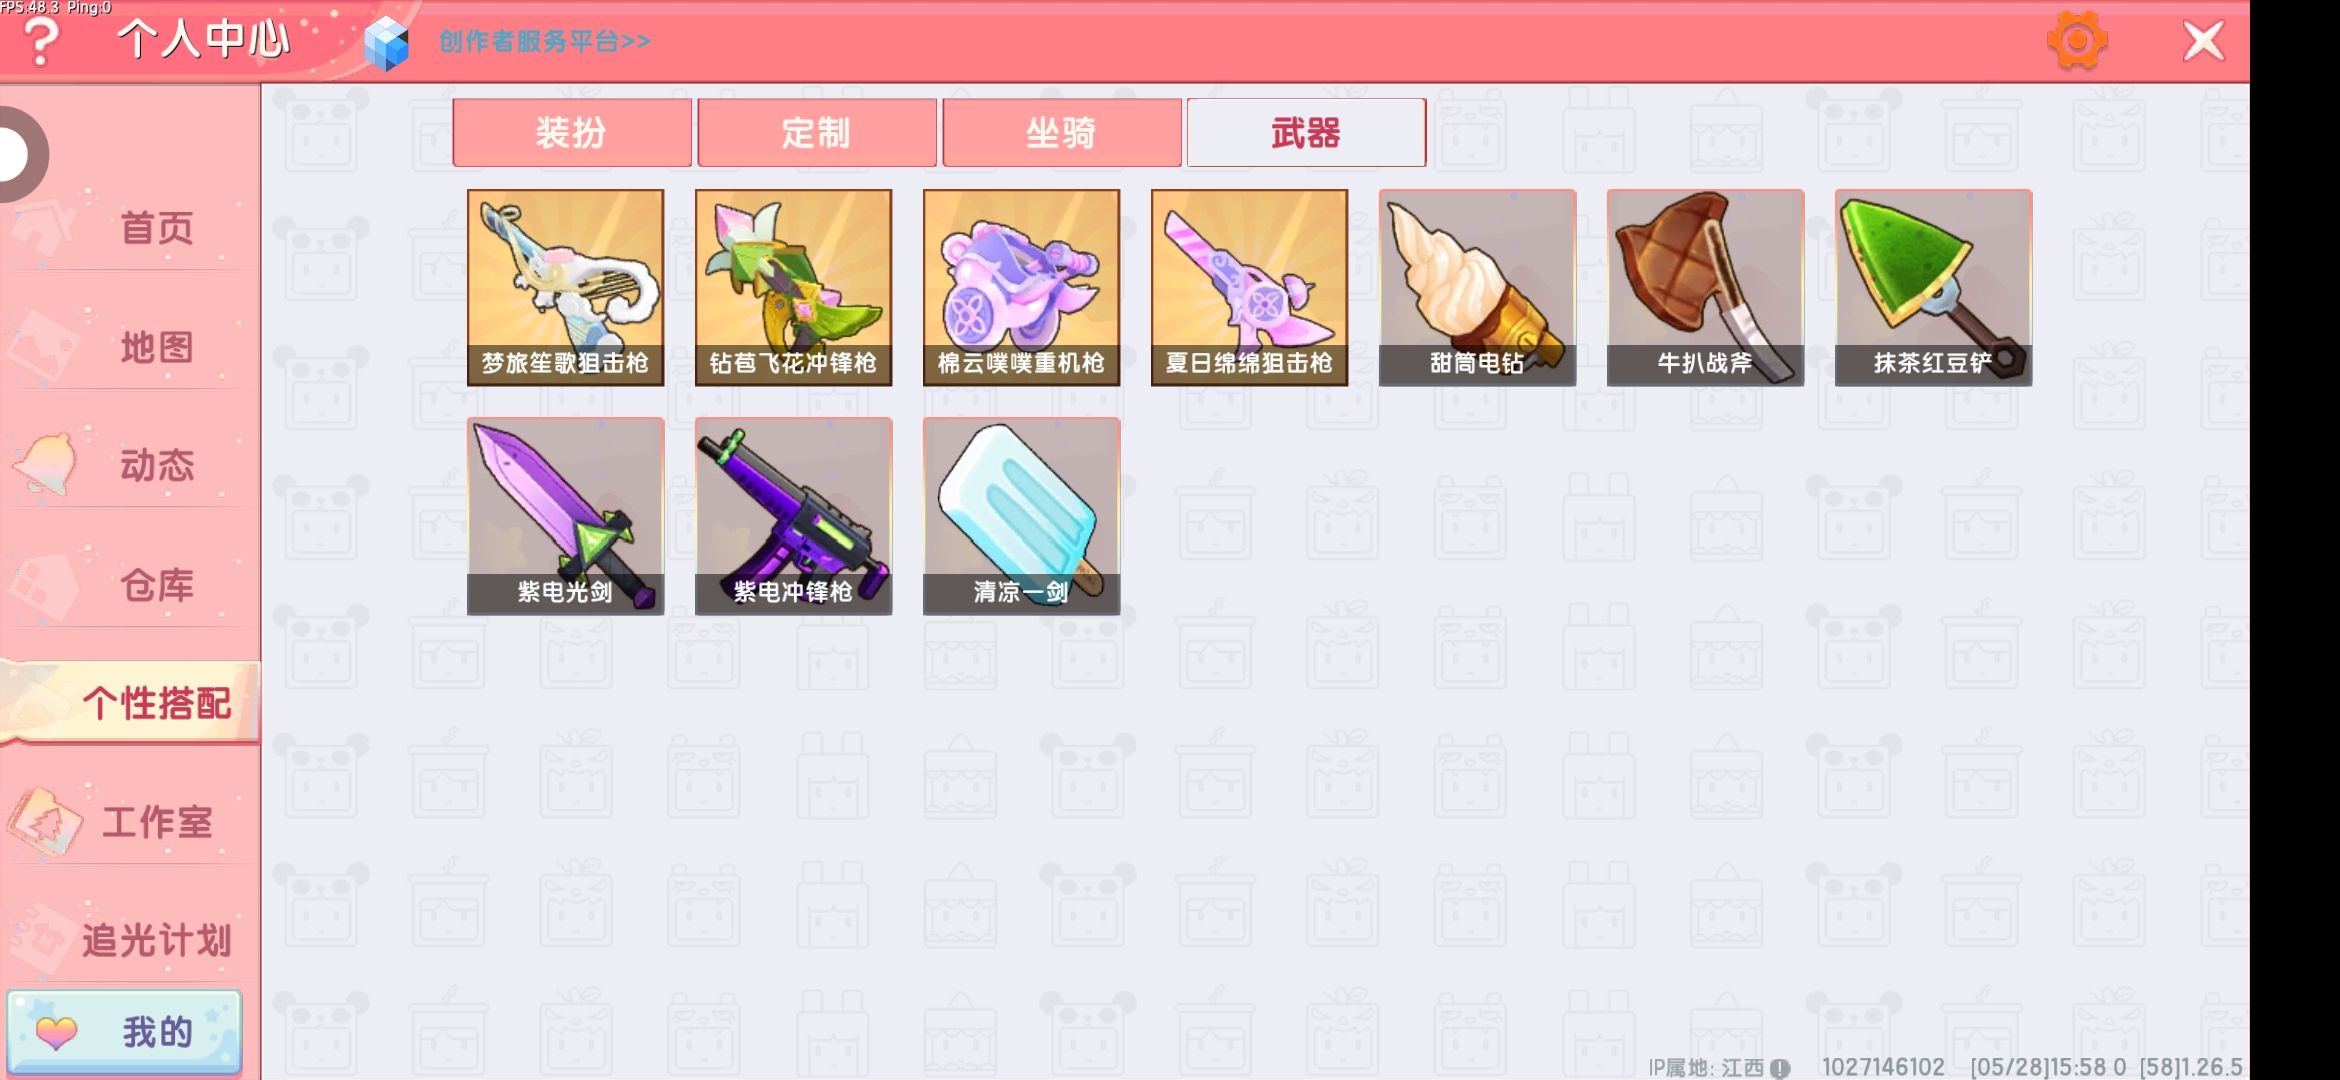Choose the 棉云噗噗重机枪 weapon
Viewport: 2340px width, 1080px height.
(x=1022, y=288)
